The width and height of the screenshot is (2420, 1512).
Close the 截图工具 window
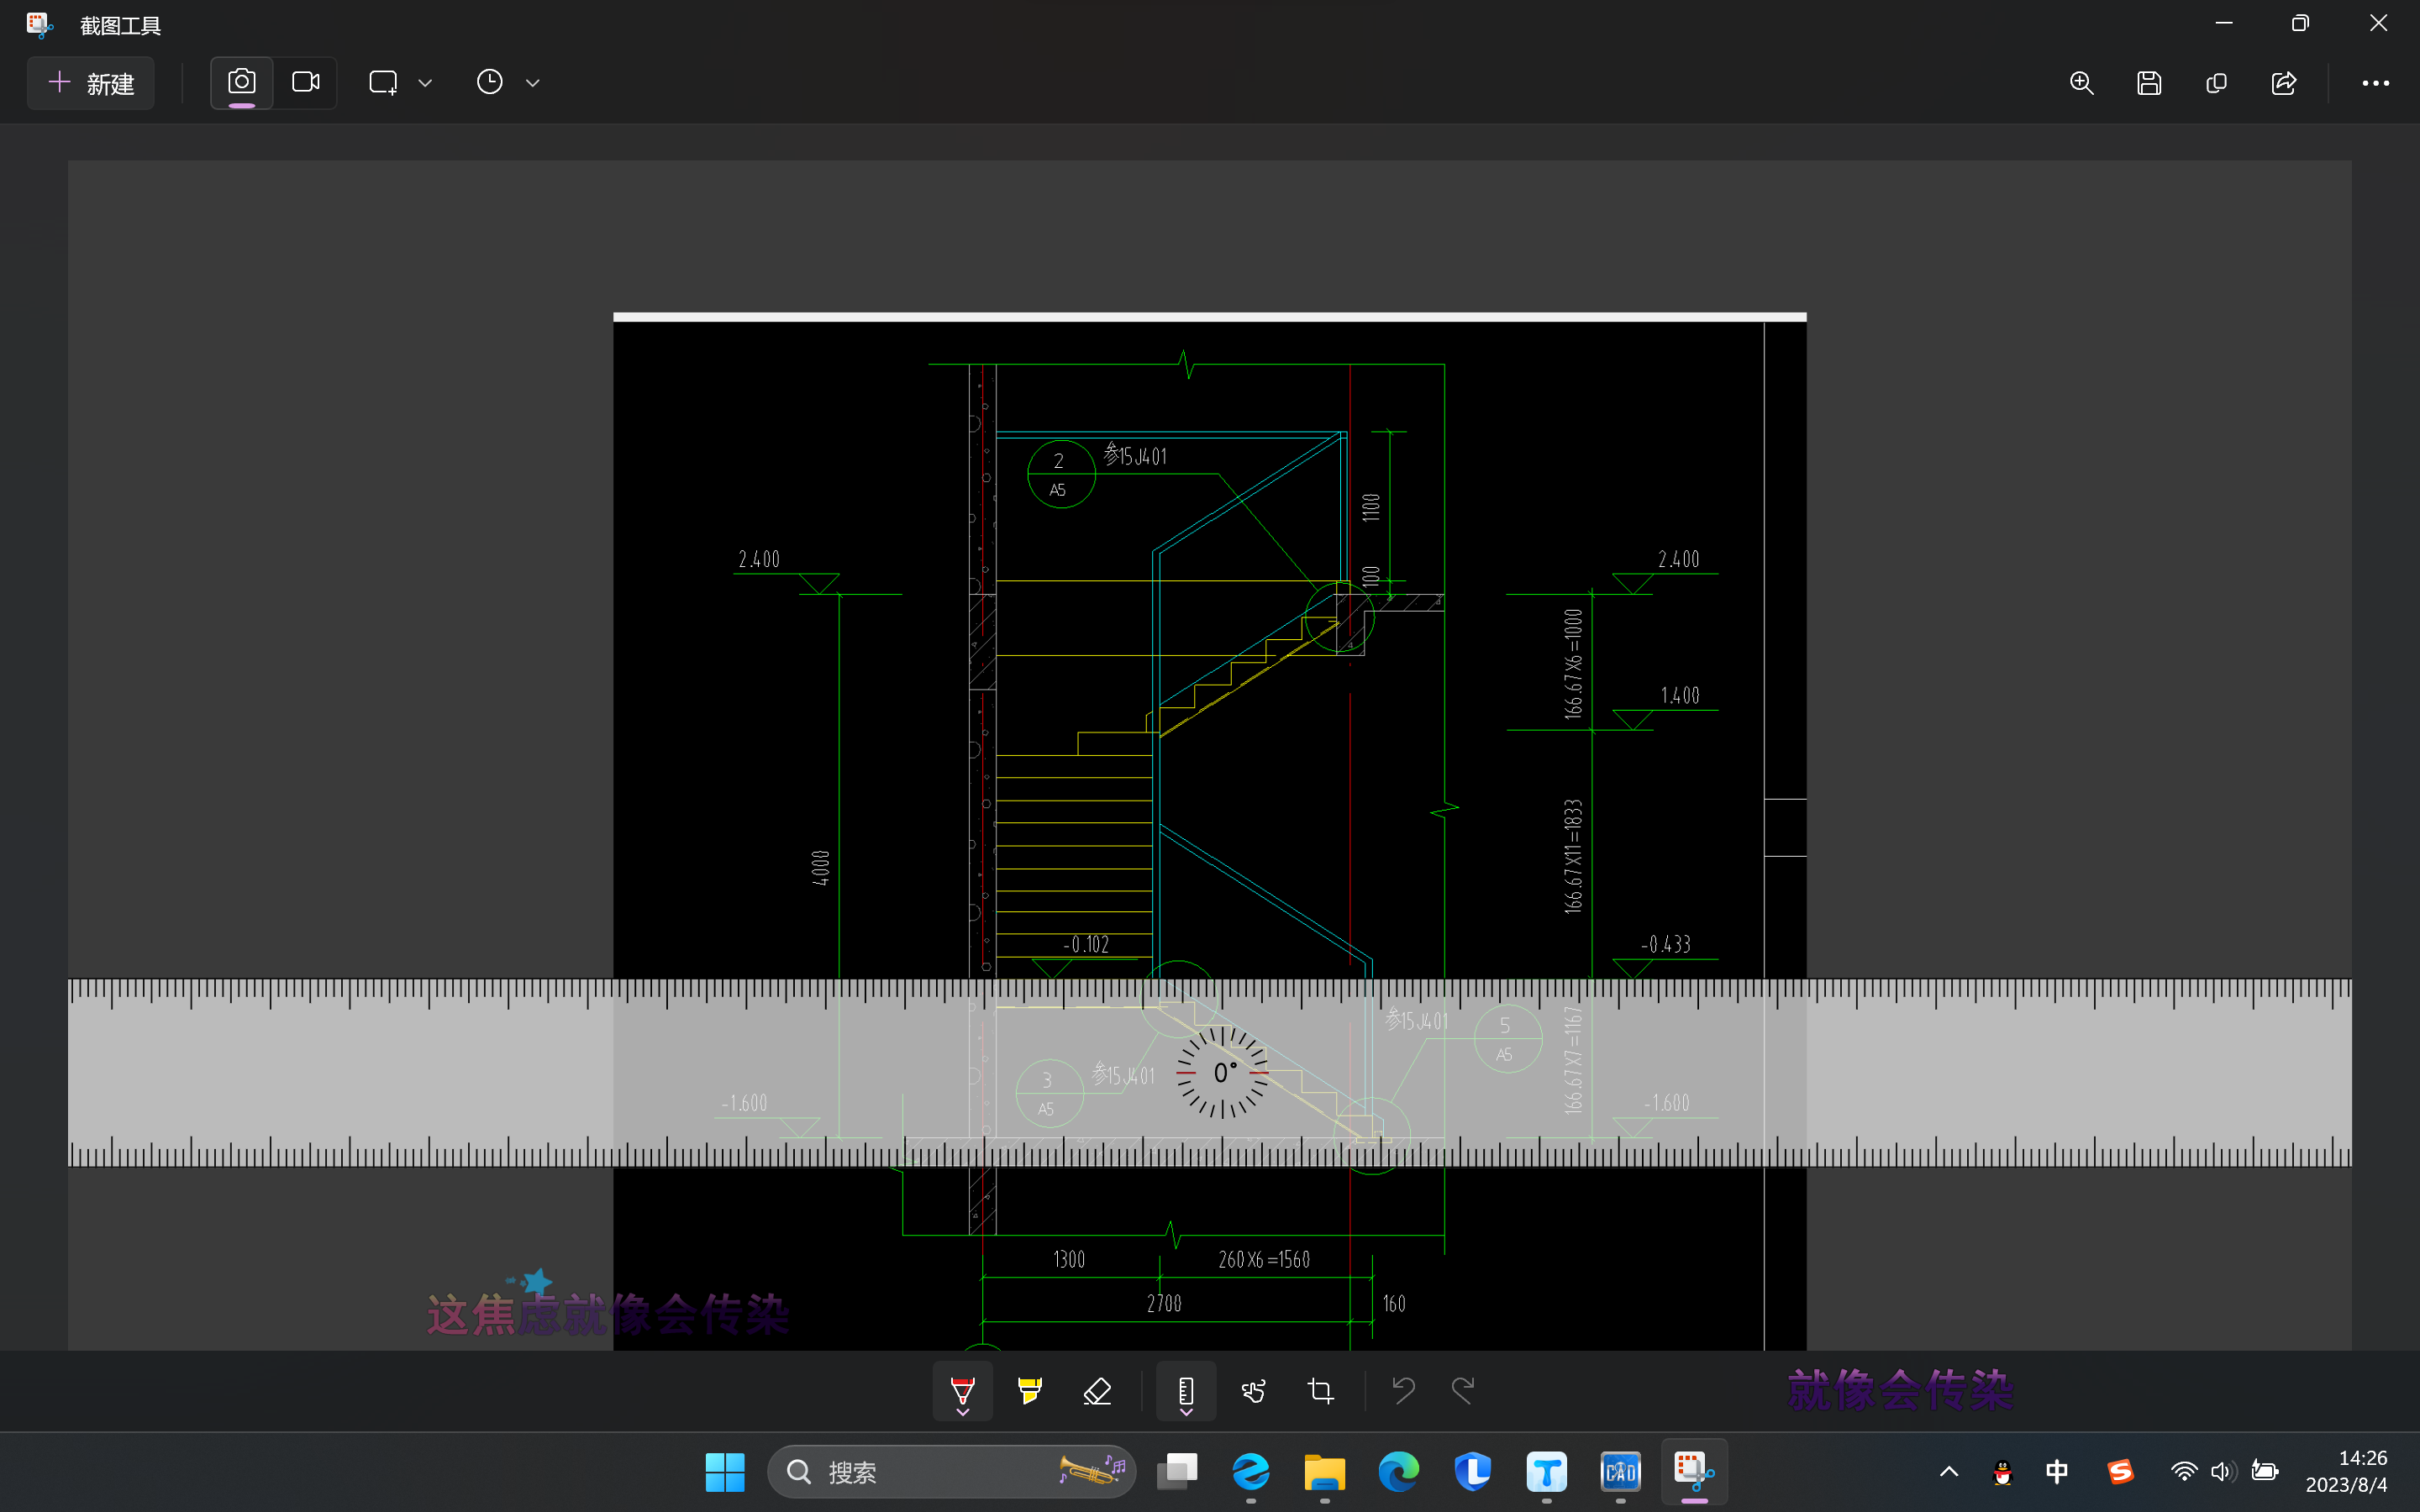[2378, 23]
